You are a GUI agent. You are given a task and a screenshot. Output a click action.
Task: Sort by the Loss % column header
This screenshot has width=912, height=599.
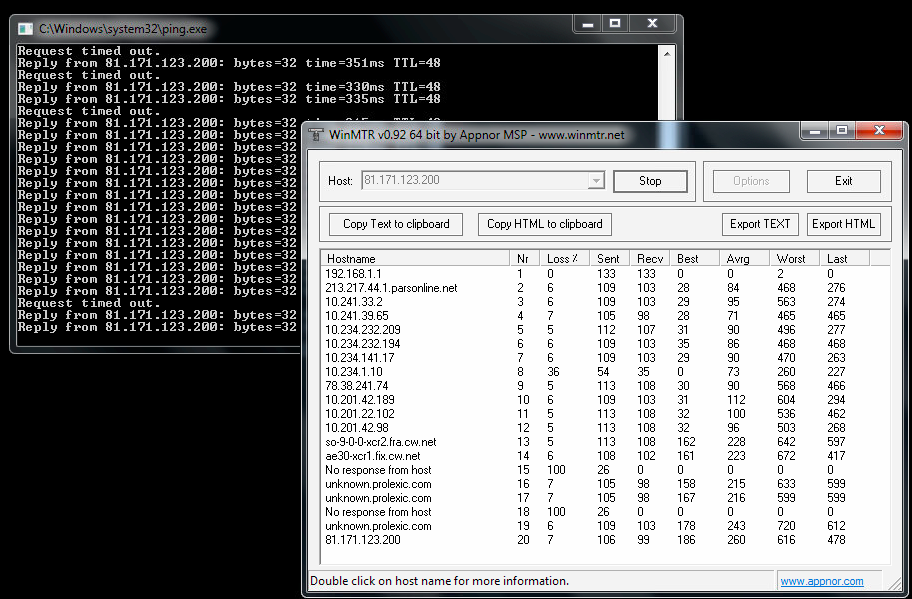[x=564, y=259]
